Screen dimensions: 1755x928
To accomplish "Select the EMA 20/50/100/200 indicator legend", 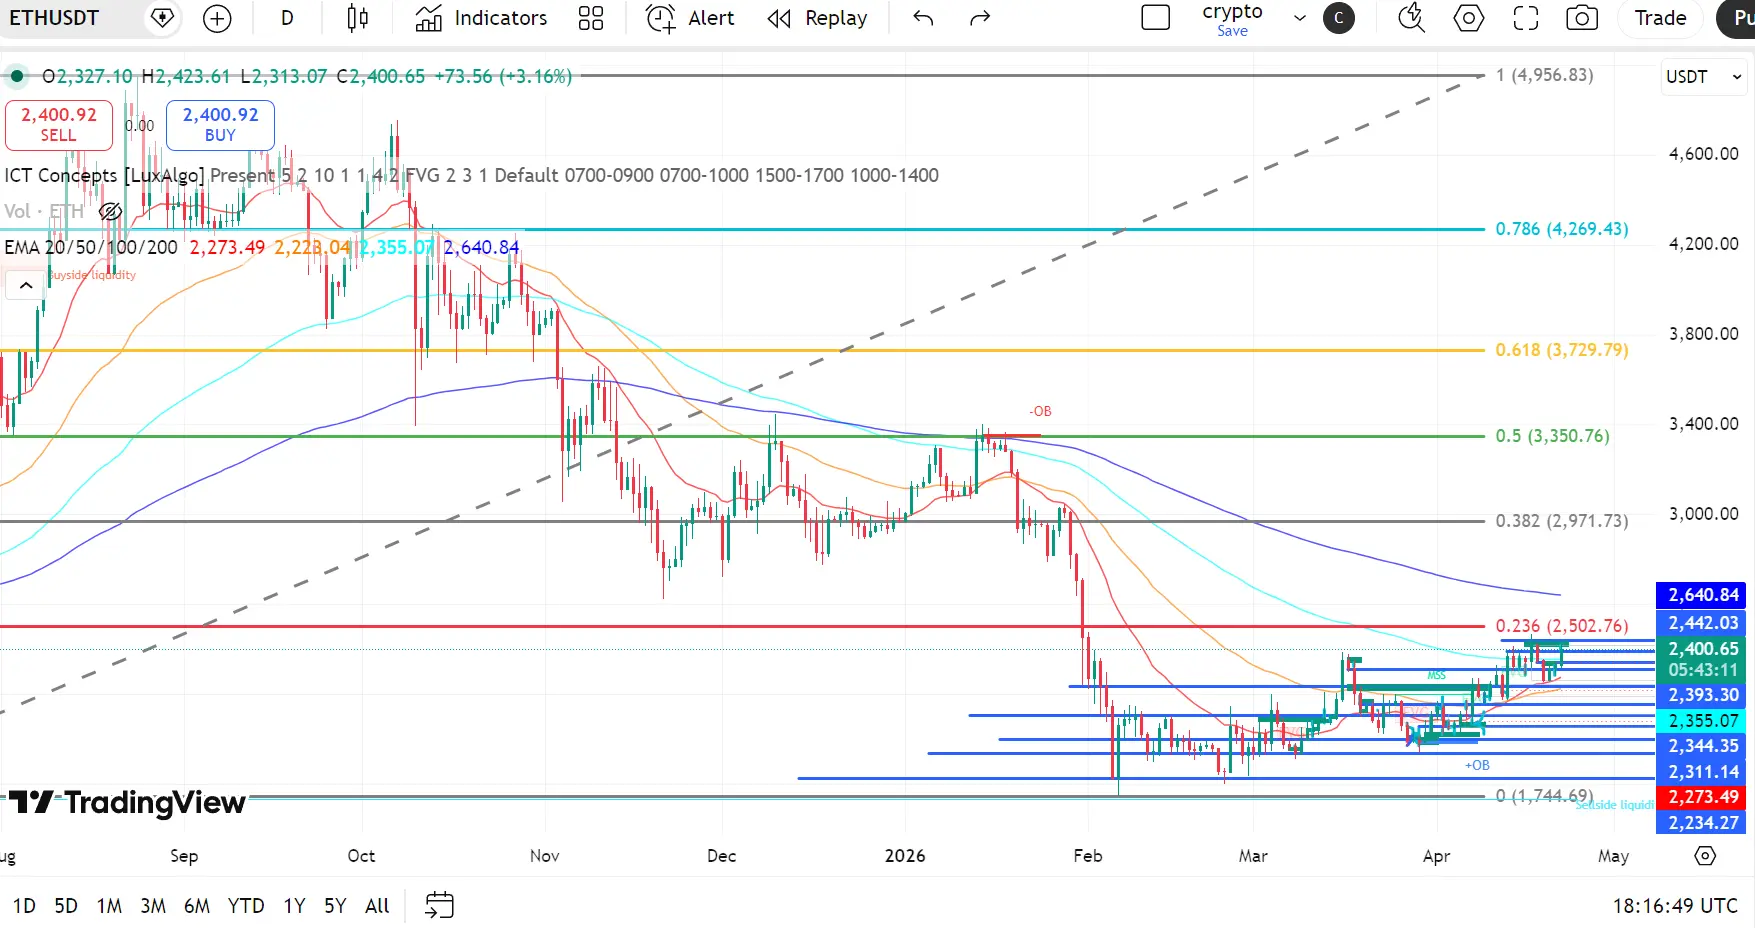I will [91, 247].
